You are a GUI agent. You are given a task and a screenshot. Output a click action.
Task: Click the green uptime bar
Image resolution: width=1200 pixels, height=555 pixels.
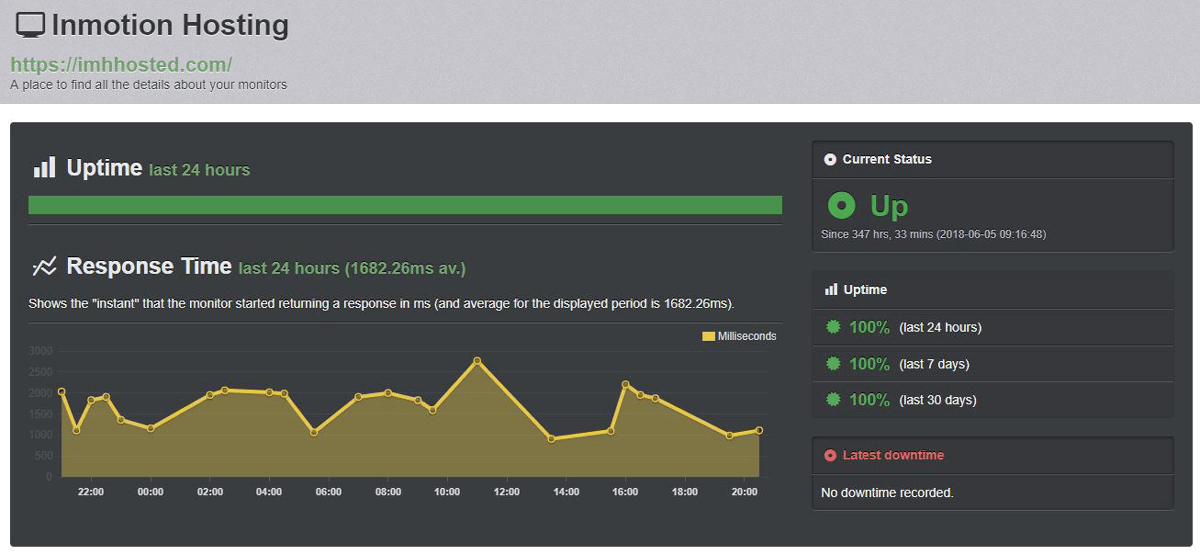(405, 205)
